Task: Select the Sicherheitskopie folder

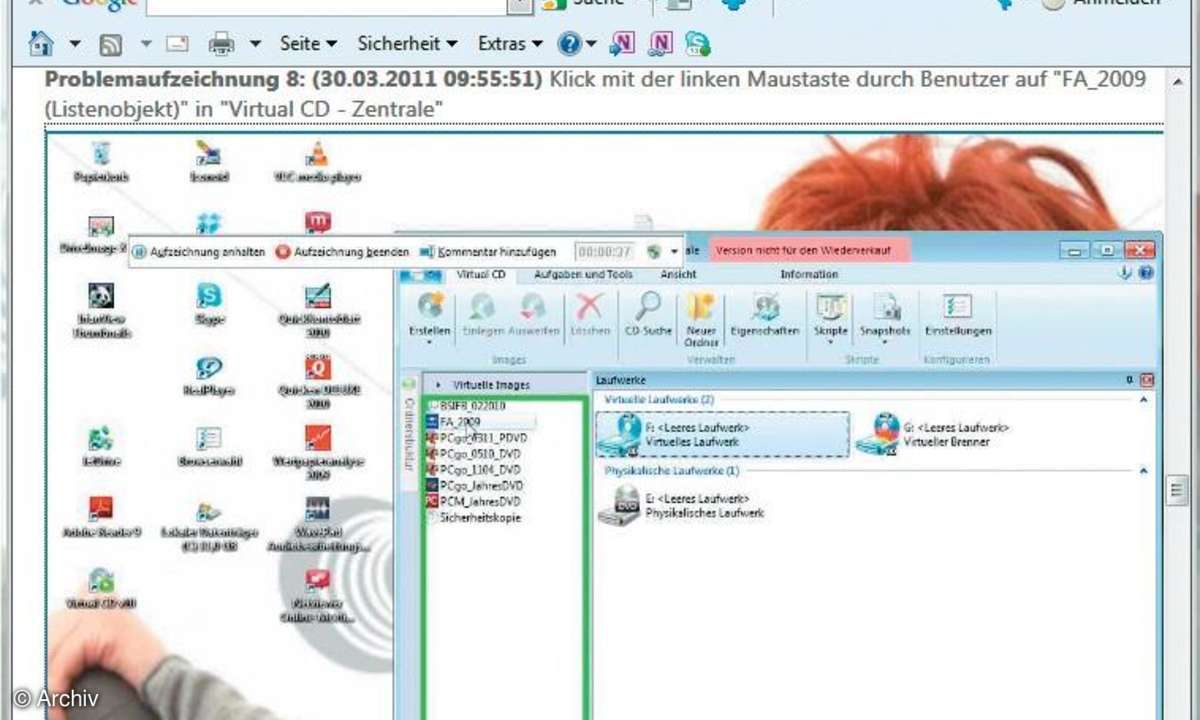Action: pyautogui.click(x=474, y=518)
